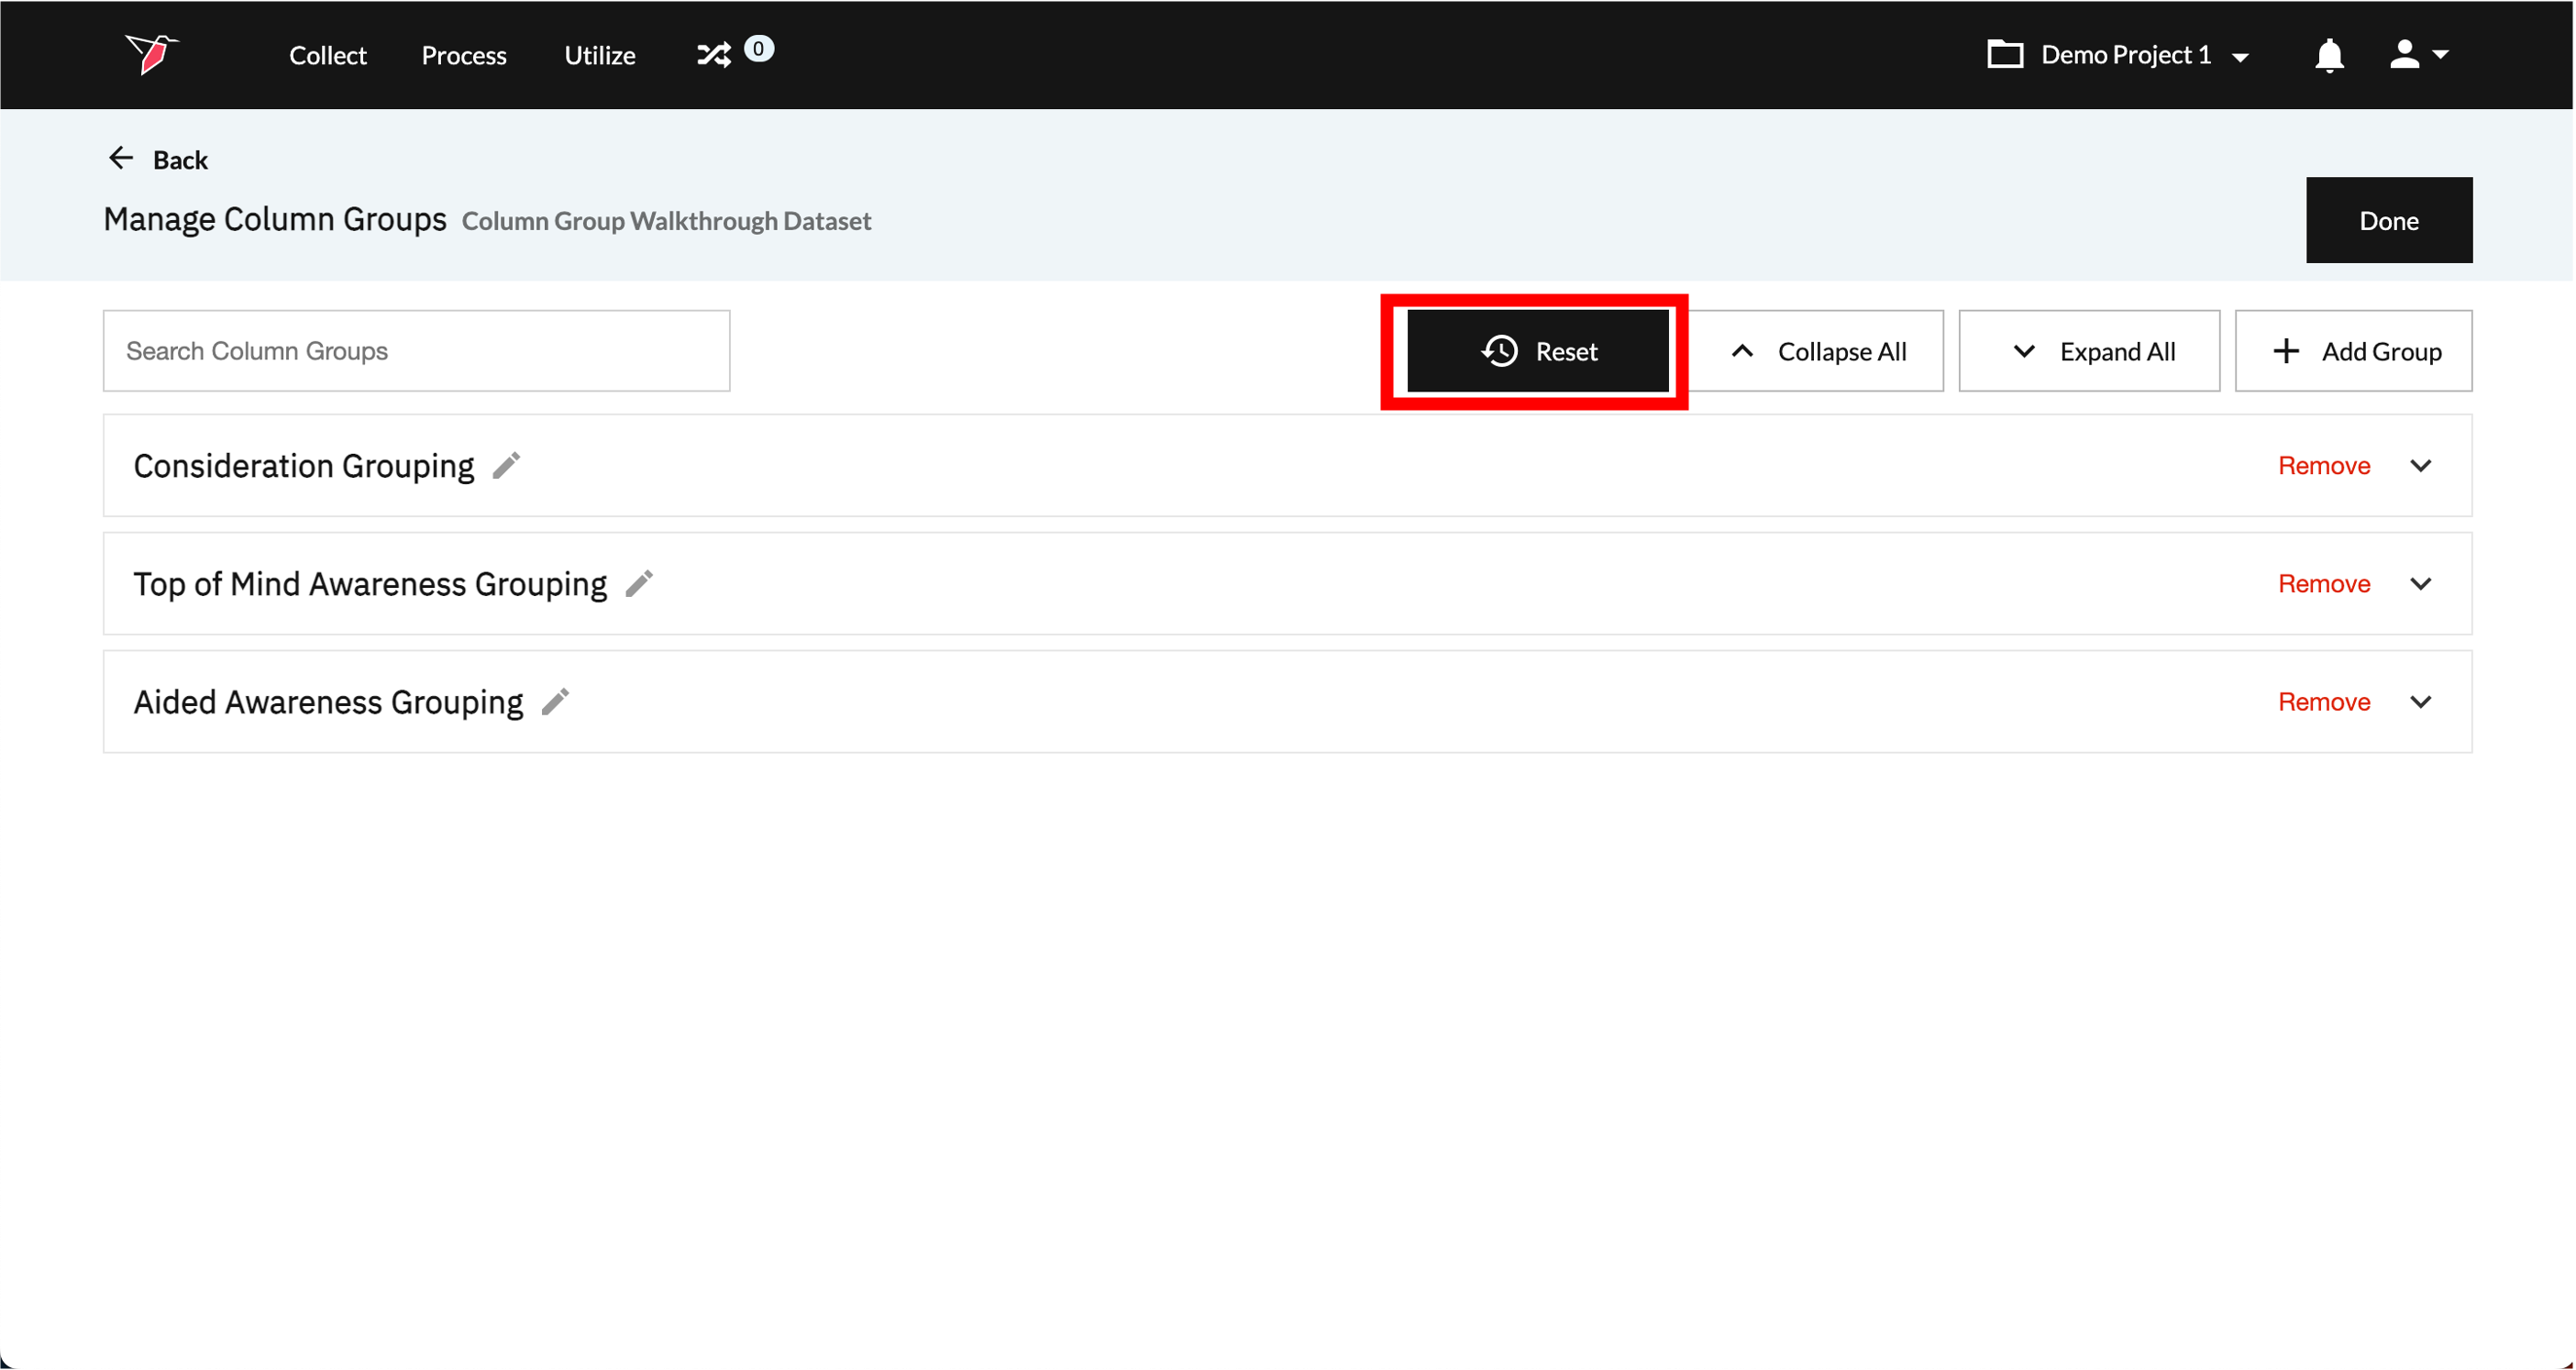Open the Utilize menu
The height and width of the screenshot is (1370, 2576).
[x=599, y=55]
